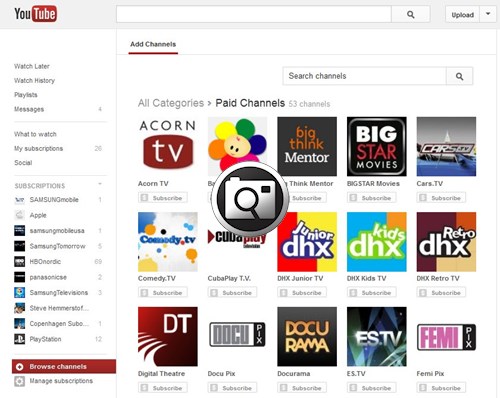Focus the Search channels field
Image resolution: width=500 pixels, height=398 pixels.
coord(364,76)
